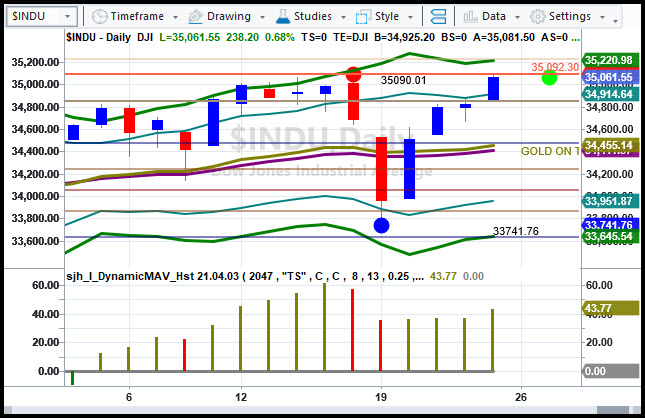Screen dimensions: 645x418
Task: Click the $INDU - Daily DJI chart title
Action: click(109, 37)
